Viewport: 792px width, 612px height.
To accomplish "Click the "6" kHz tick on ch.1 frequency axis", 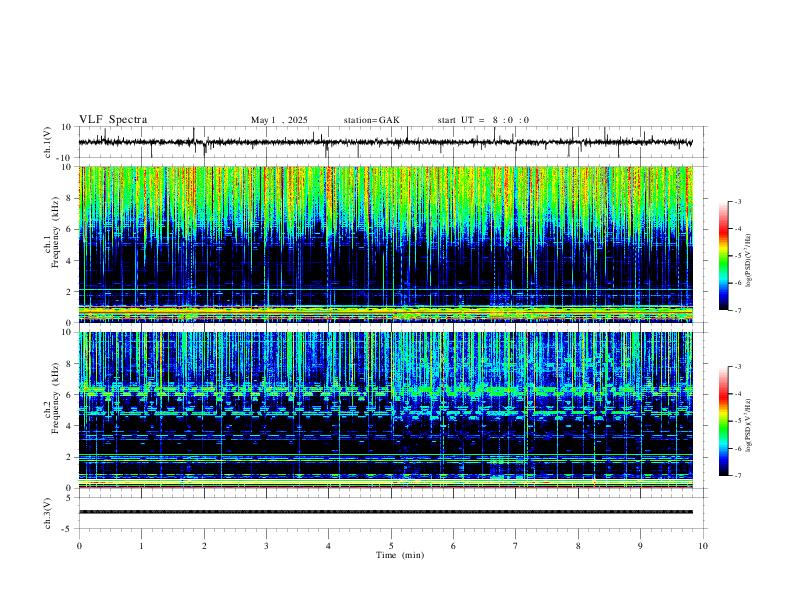I will 70,229.
